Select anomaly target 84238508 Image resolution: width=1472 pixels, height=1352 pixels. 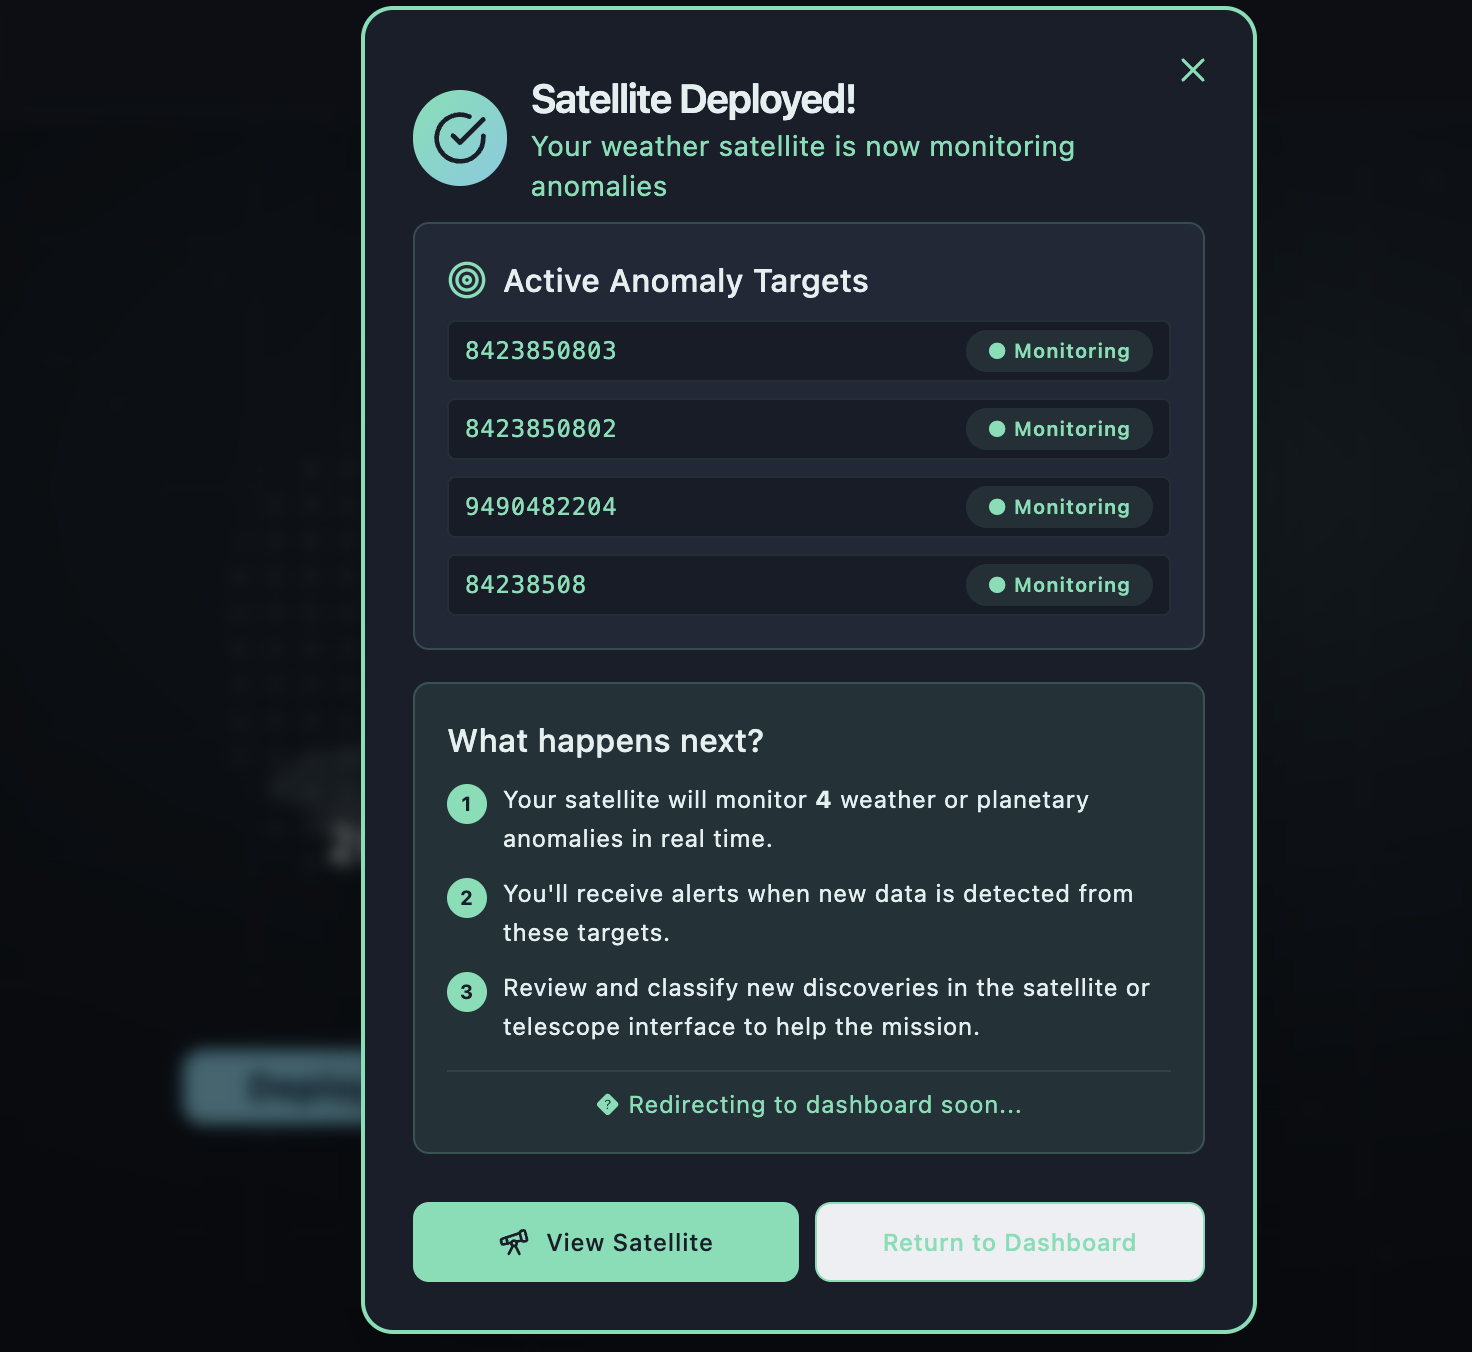(x=526, y=585)
